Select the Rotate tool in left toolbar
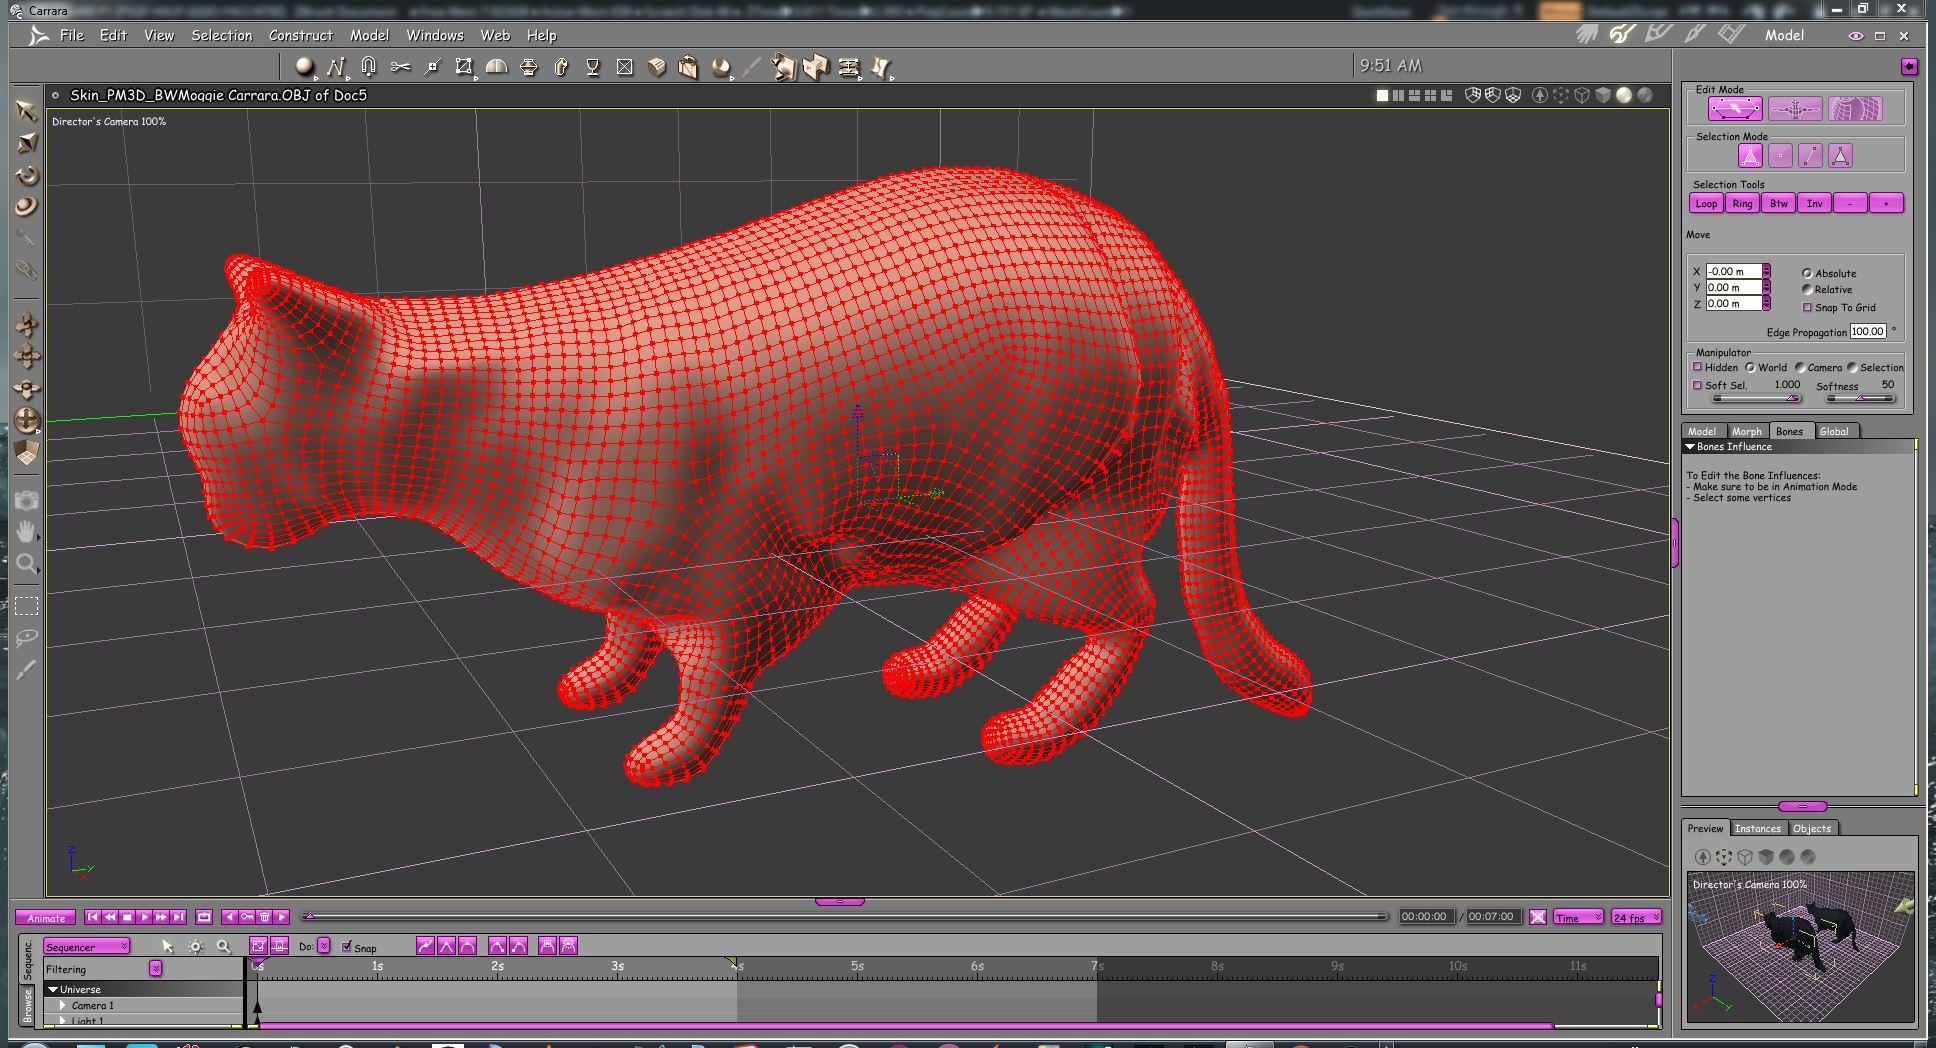Viewport: 1936px width, 1048px height. (x=27, y=175)
